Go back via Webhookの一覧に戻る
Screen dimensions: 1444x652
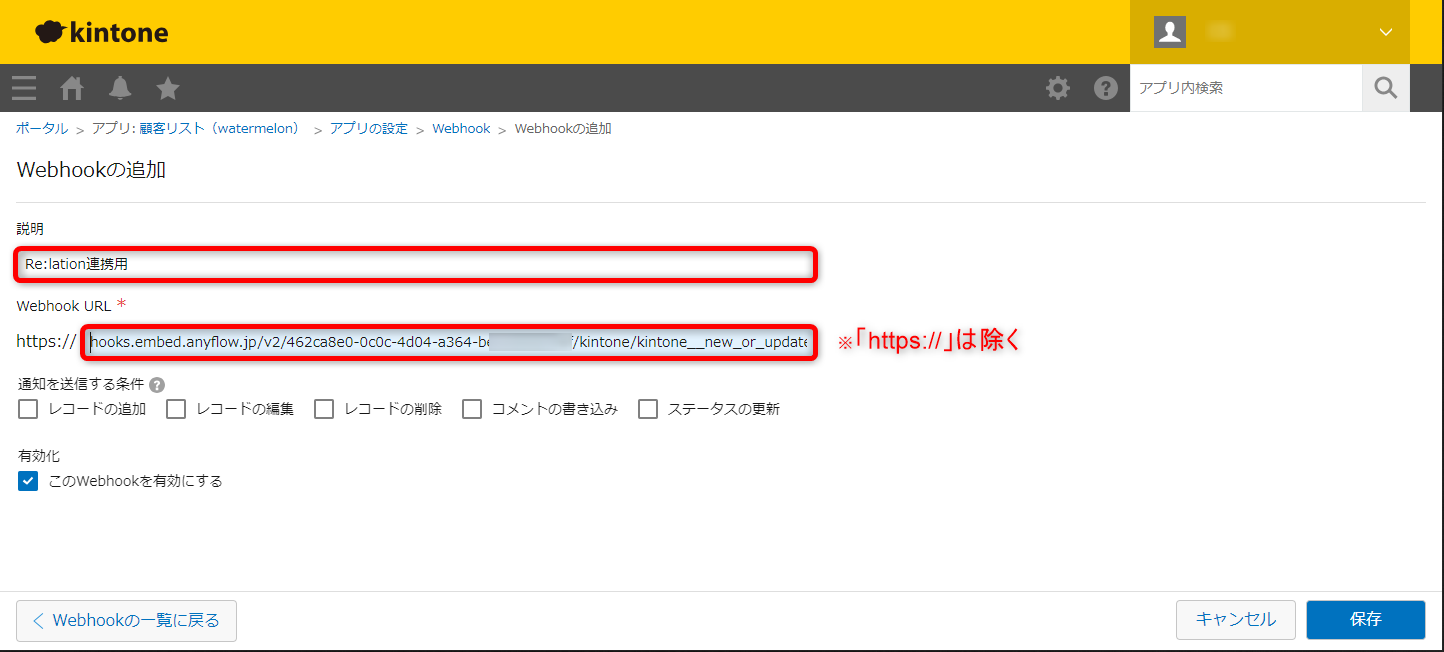pyautogui.click(x=126, y=620)
